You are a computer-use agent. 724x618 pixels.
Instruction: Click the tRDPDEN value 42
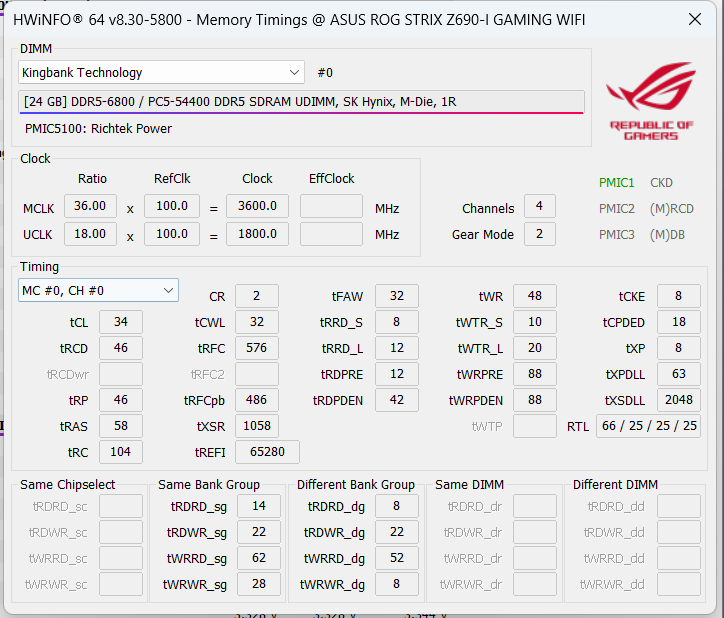pyautogui.click(x=397, y=400)
